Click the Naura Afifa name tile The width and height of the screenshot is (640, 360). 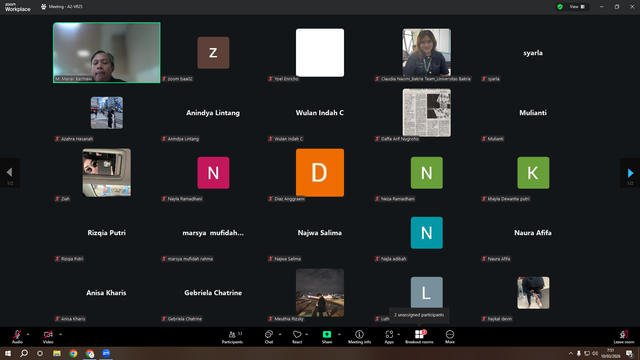point(533,233)
